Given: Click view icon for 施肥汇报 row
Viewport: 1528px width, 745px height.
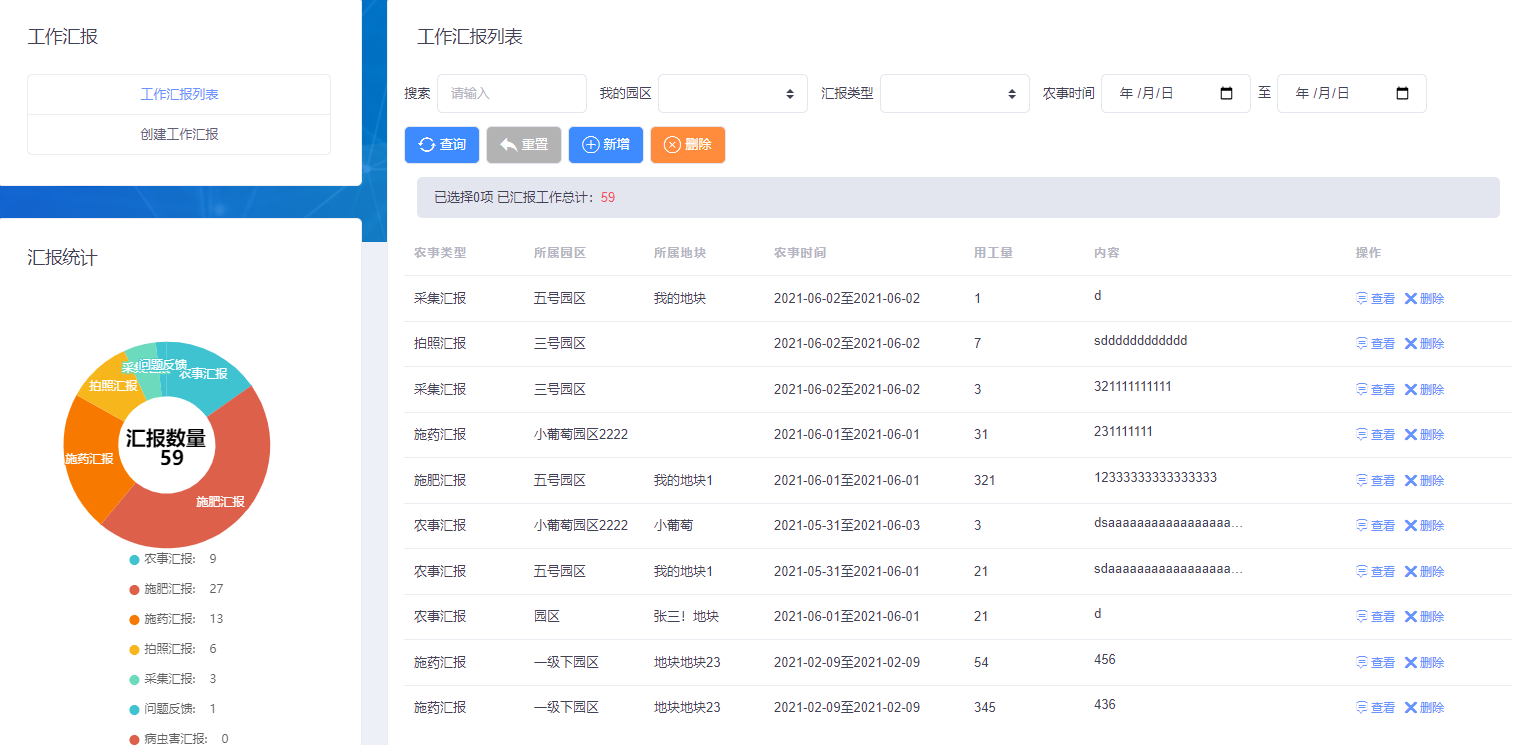Looking at the screenshot, I should pos(1362,480).
